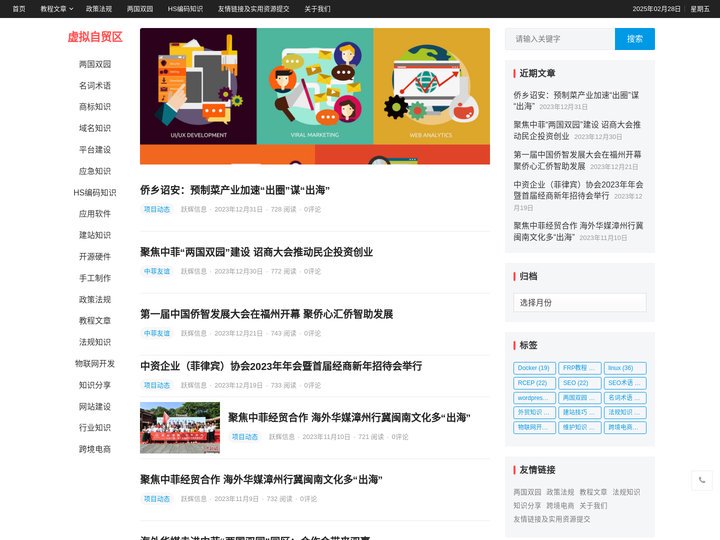The image size is (720, 540).
Task: Open 友情链接及实用资源提交 under 友情链接 panel
Action: pos(551,519)
